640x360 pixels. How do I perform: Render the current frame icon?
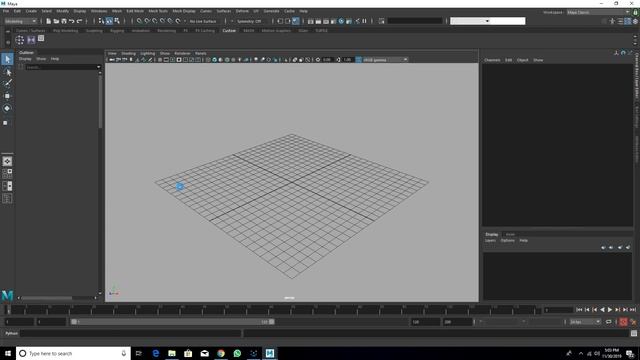click(318, 21)
